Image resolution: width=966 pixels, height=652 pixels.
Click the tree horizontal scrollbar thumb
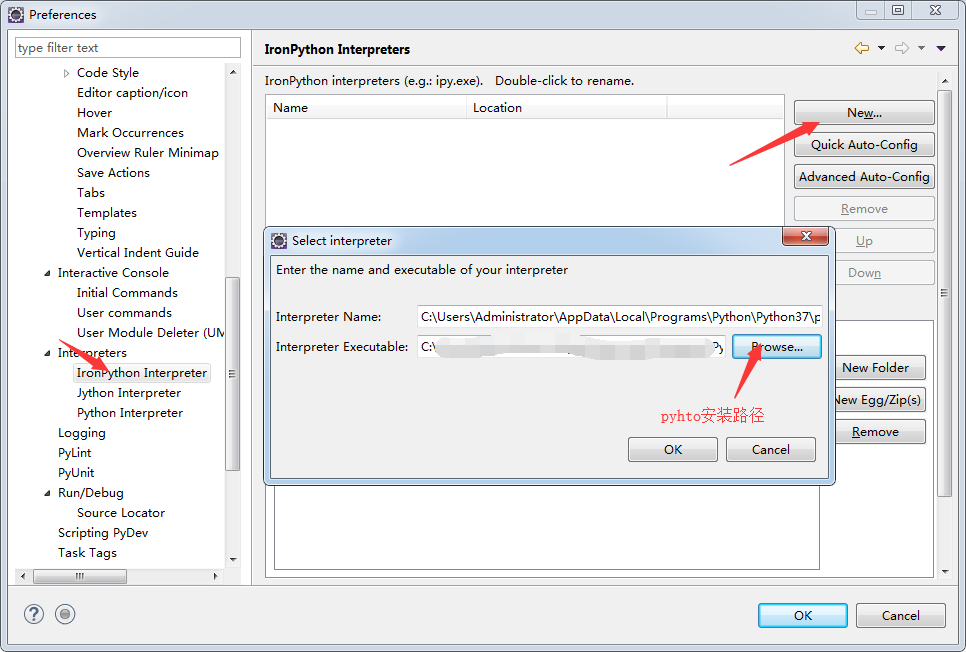click(x=79, y=577)
